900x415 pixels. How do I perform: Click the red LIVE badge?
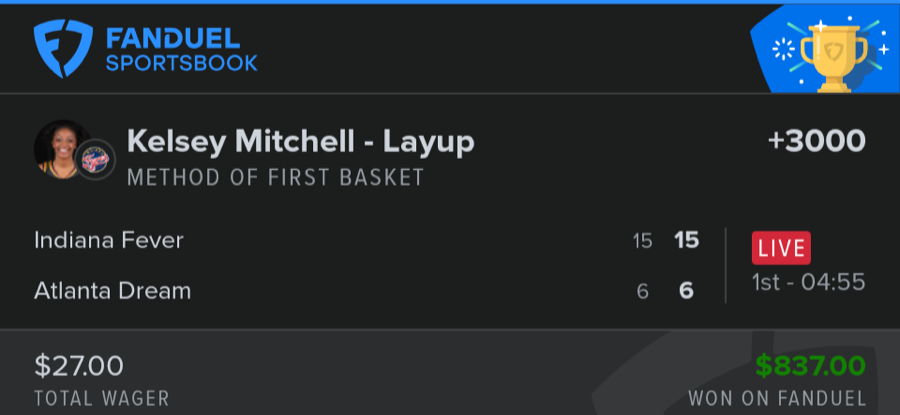[781, 247]
